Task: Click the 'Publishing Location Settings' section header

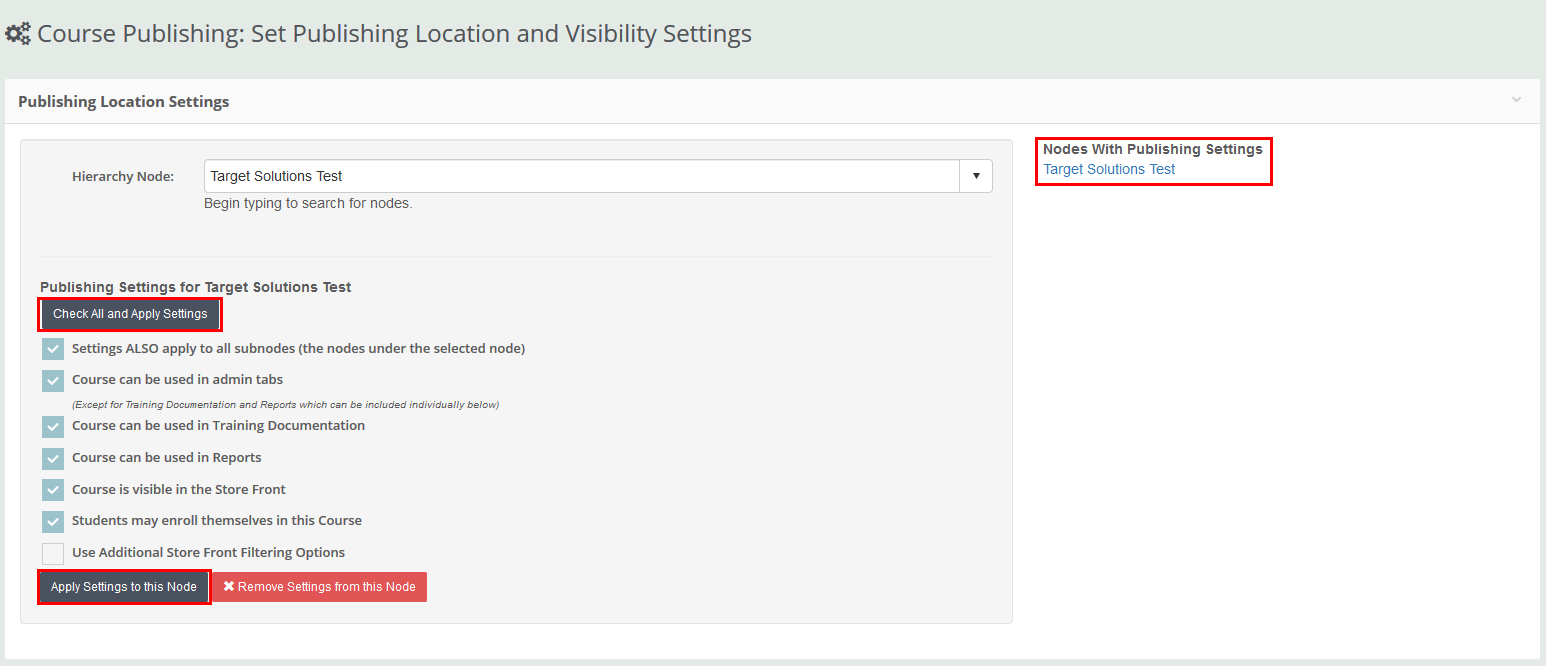Action: point(123,101)
